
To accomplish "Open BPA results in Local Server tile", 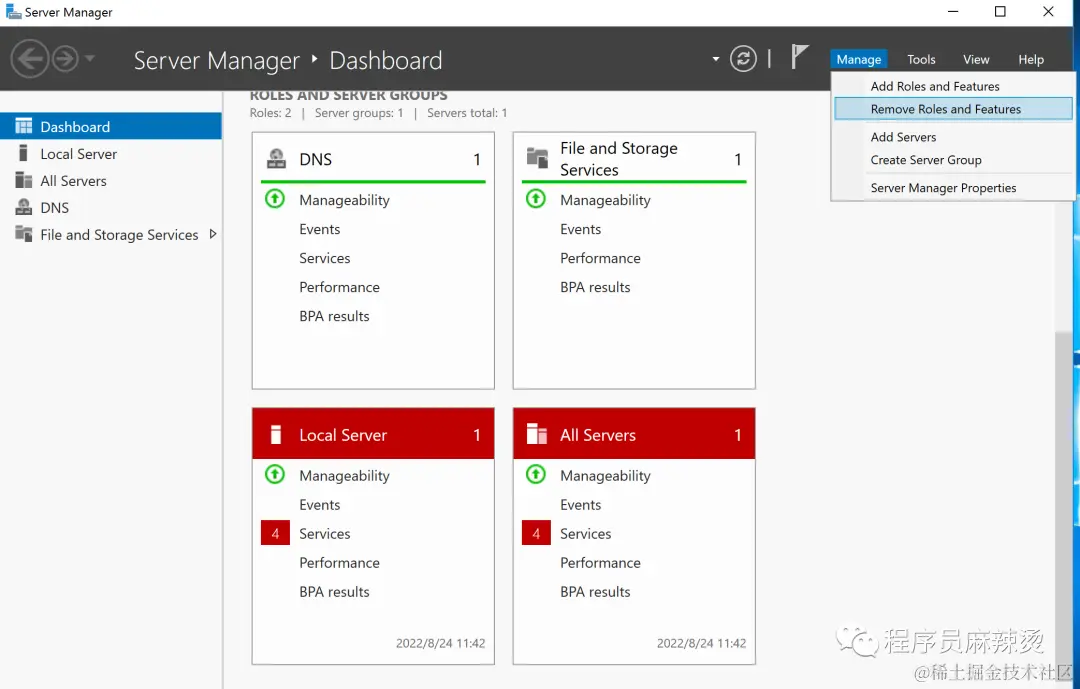I will [x=334, y=591].
